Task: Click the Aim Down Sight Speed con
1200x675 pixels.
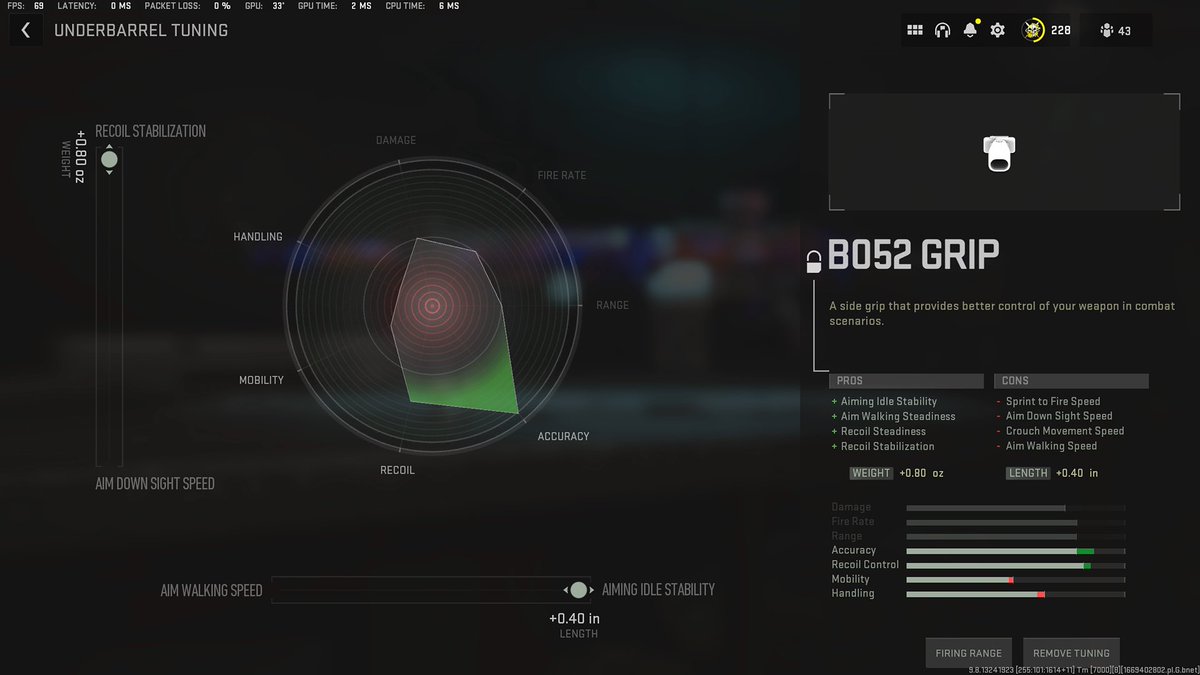Action: pos(1059,416)
